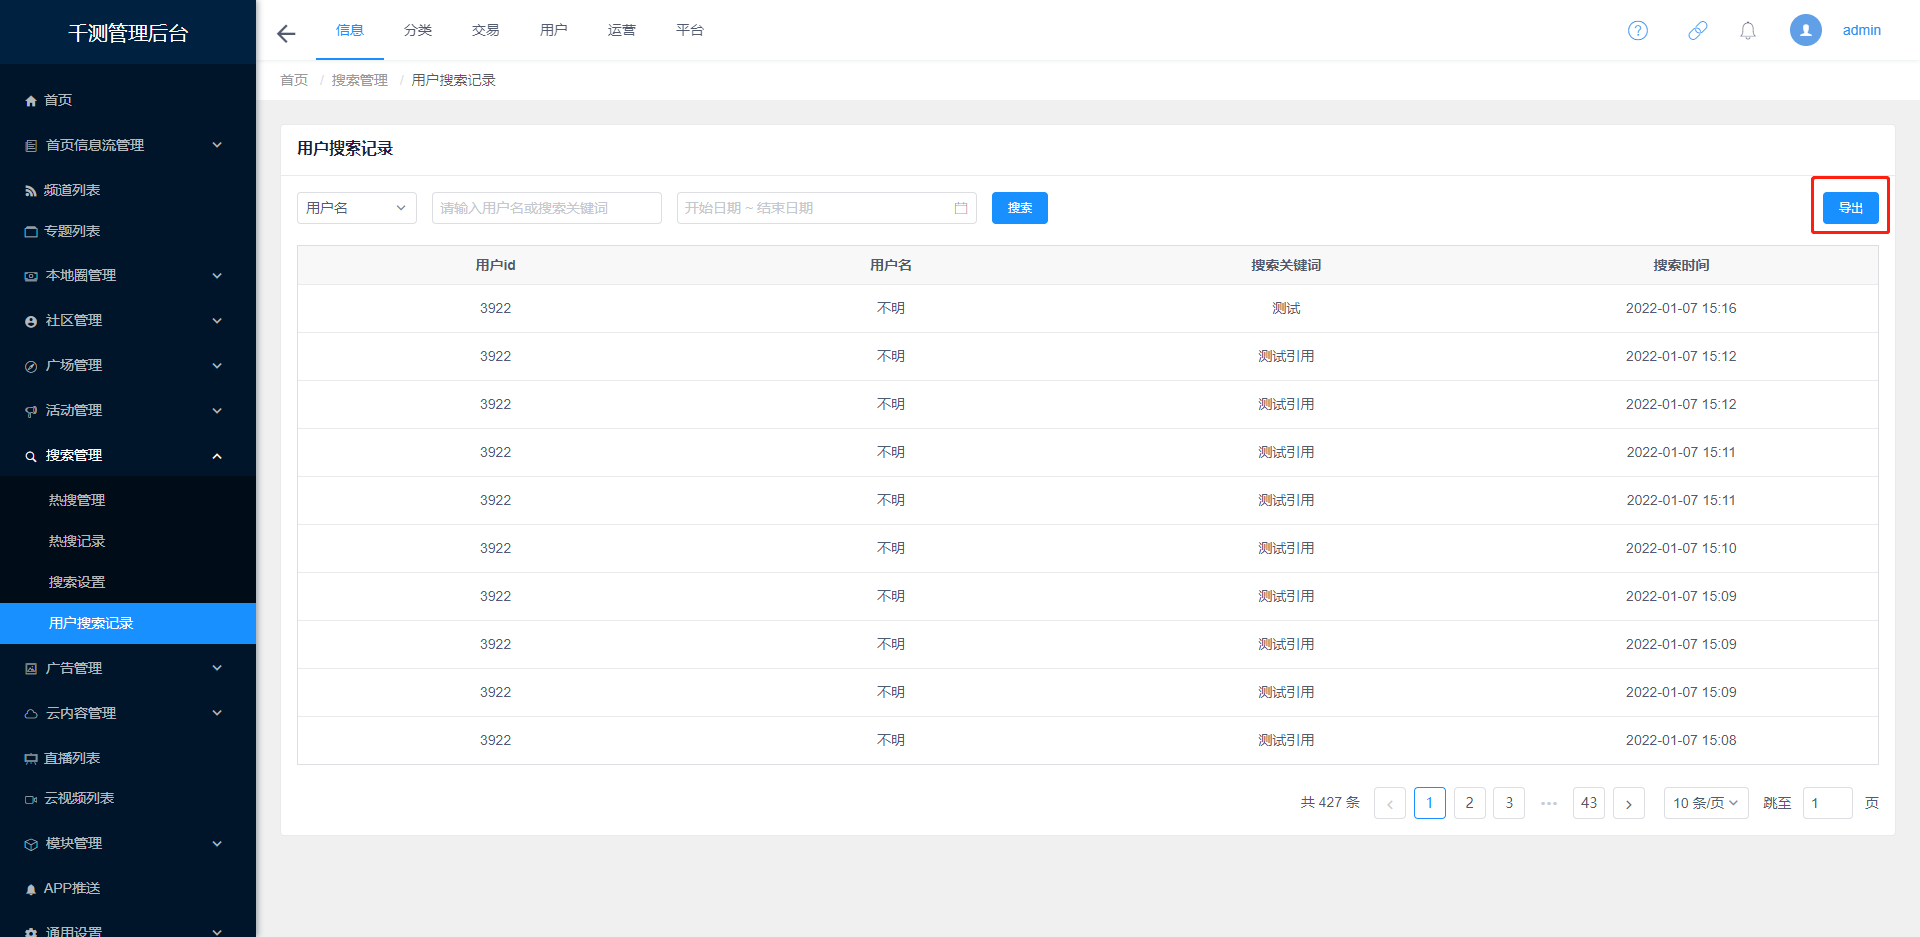Expand the 广场管理 chevron
The image size is (1920, 937).
pyautogui.click(x=217, y=365)
